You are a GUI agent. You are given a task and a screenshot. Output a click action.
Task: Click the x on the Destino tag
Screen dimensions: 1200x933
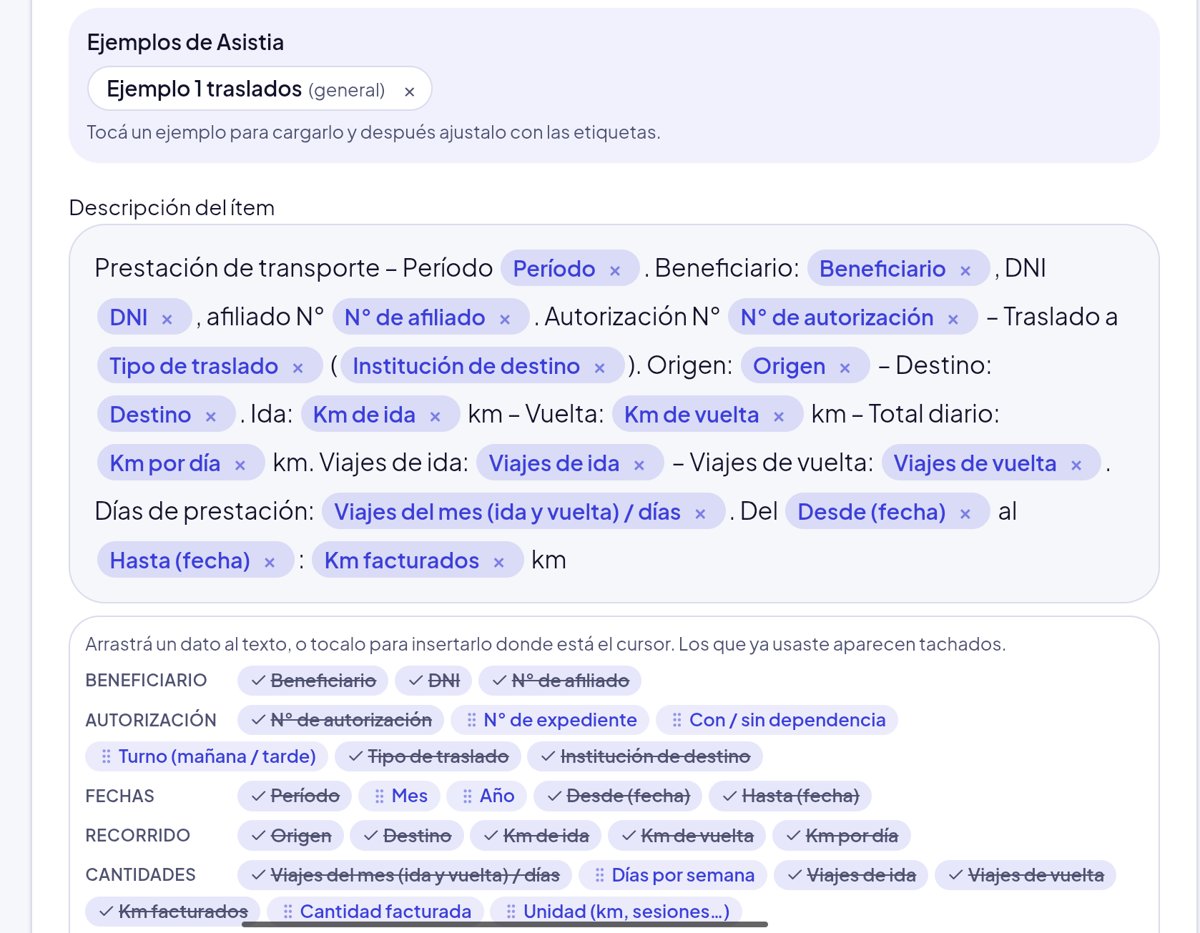pyautogui.click(x=211, y=416)
